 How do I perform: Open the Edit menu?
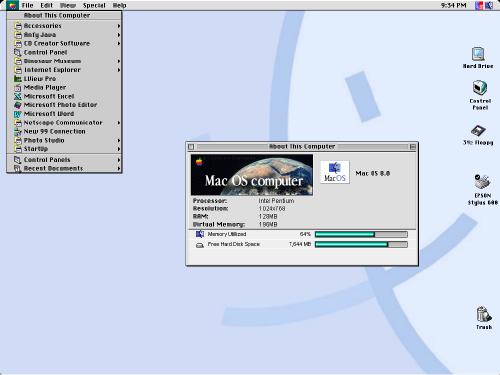point(47,5)
